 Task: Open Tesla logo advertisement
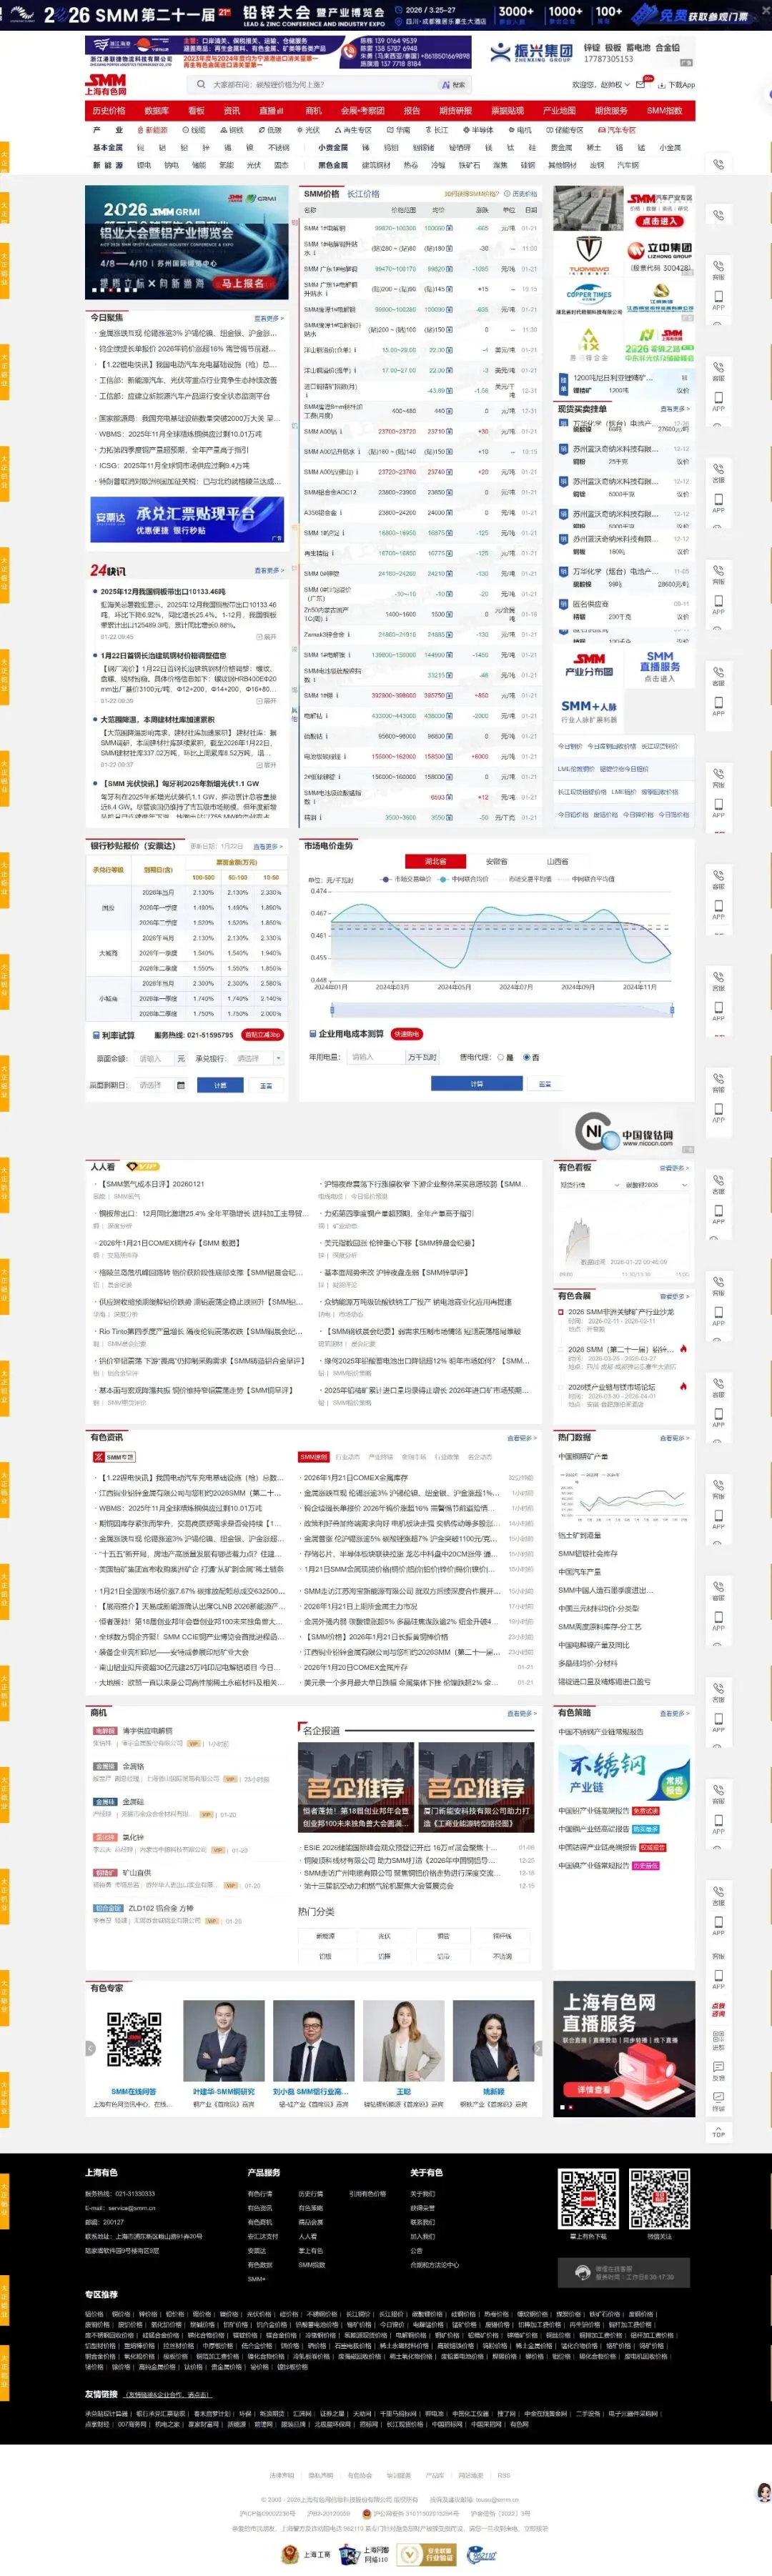tap(589, 254)
